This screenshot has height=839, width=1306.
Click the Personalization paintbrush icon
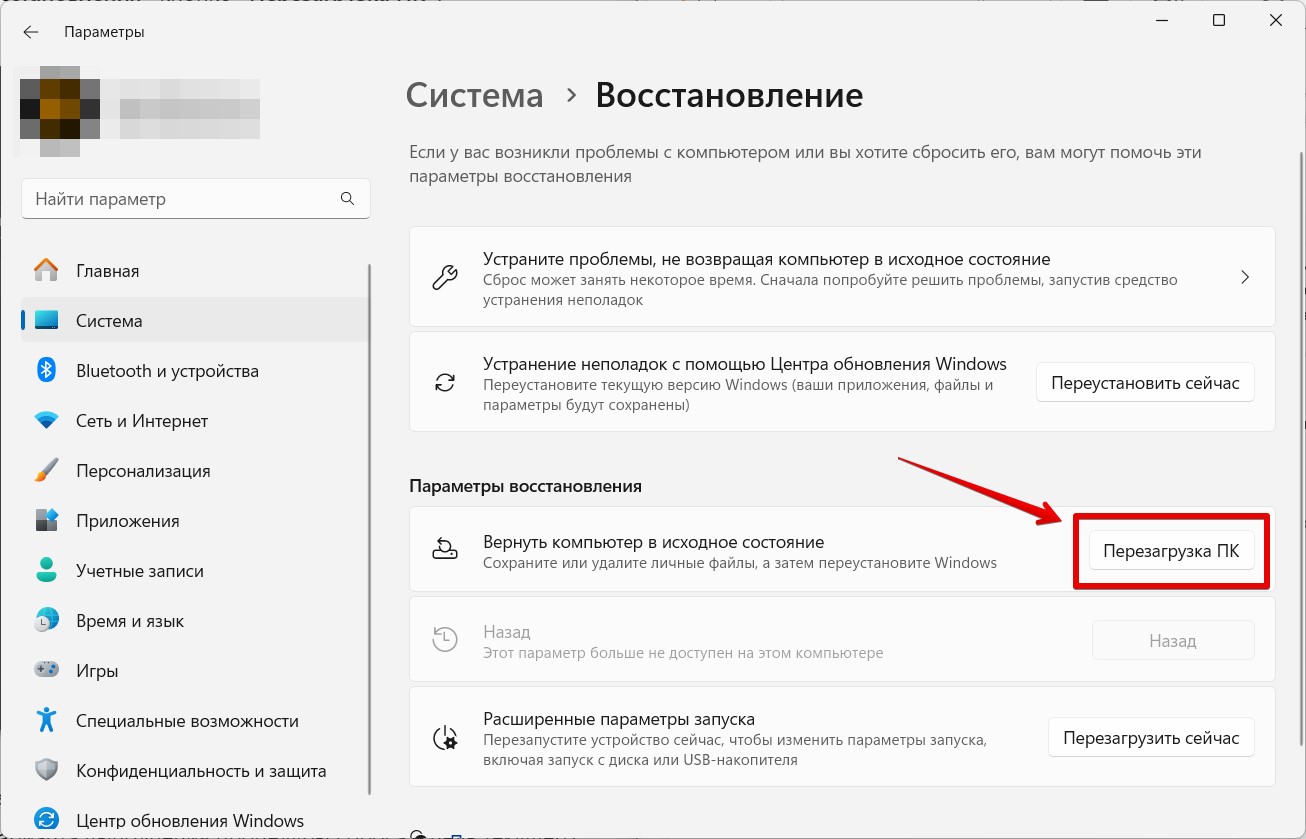[x=46, y=470]
